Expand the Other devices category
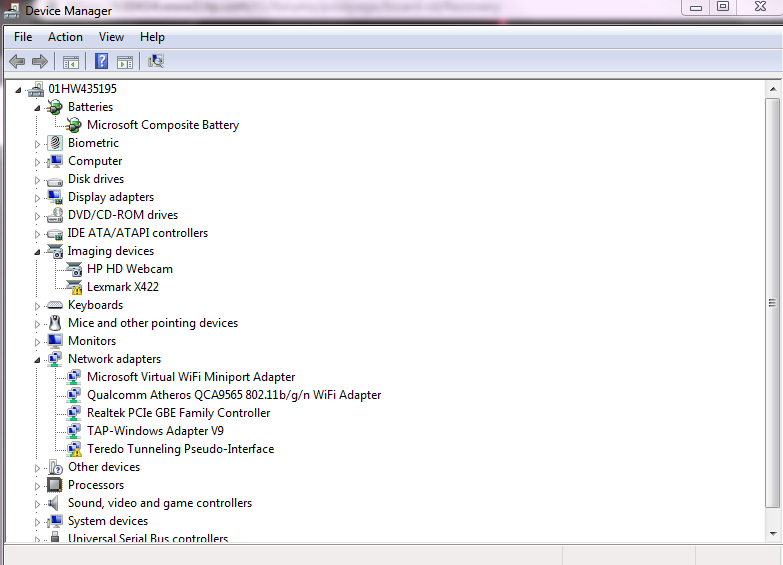This screenshot has width=783, height=565. click(37, 468)
